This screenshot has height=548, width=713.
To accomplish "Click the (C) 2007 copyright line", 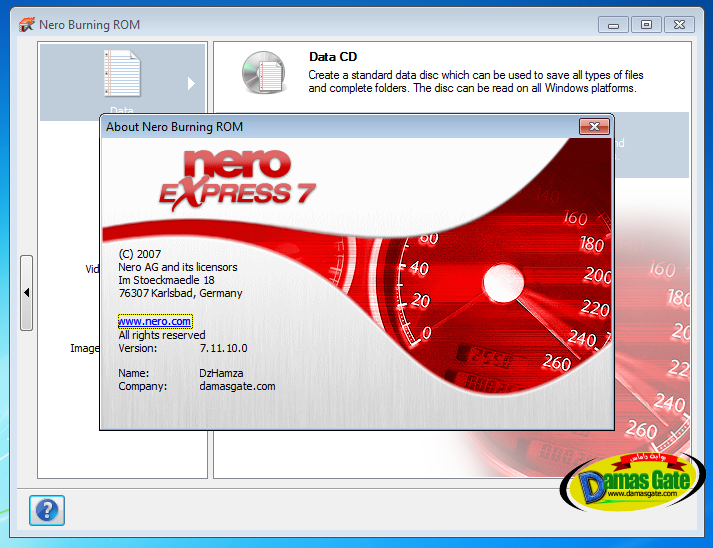I will coord(140,254).
